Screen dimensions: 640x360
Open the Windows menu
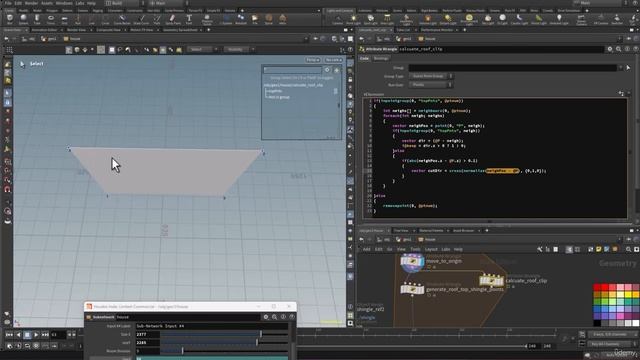(x=64, y=3)
